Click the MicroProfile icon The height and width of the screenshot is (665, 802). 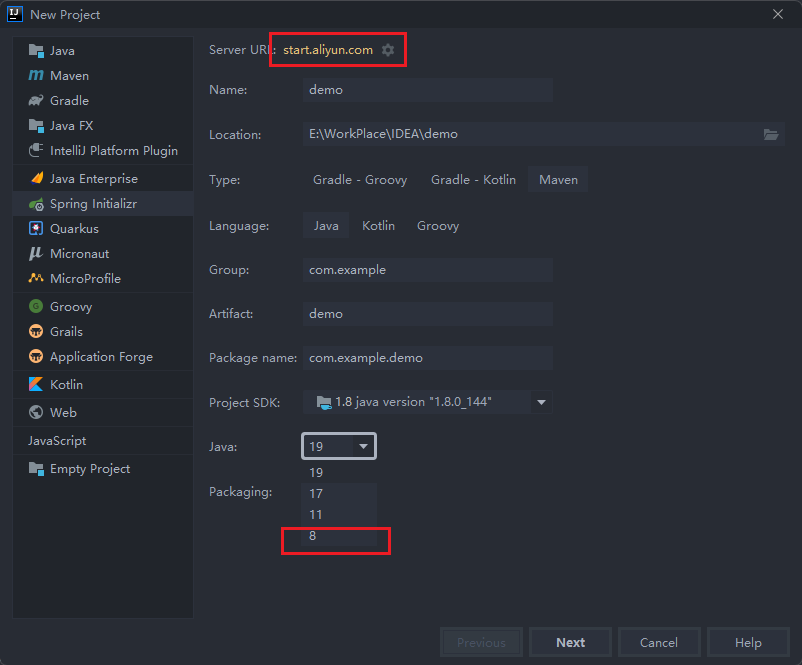(36, 278)
